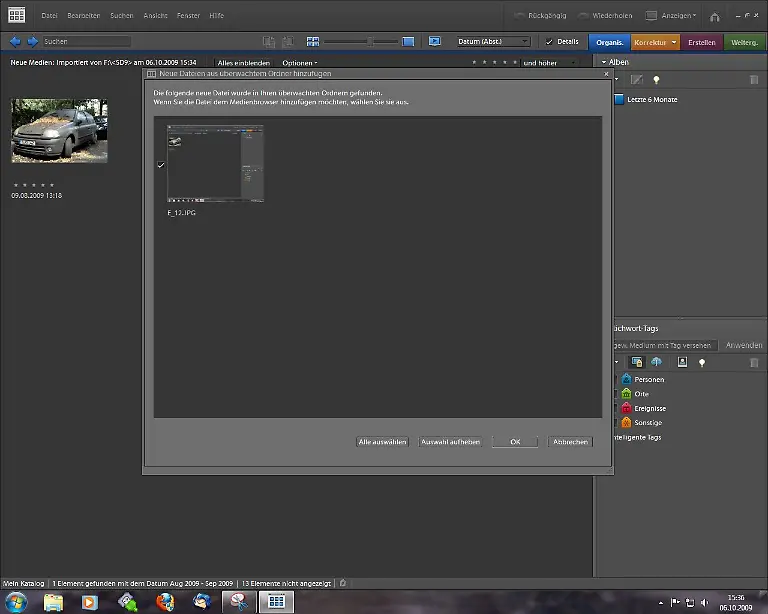Uncheck the F_12.JPG file checkmark
Image resolution: width=768 pixels, height=614 pixels.
(x=160, y=165)
